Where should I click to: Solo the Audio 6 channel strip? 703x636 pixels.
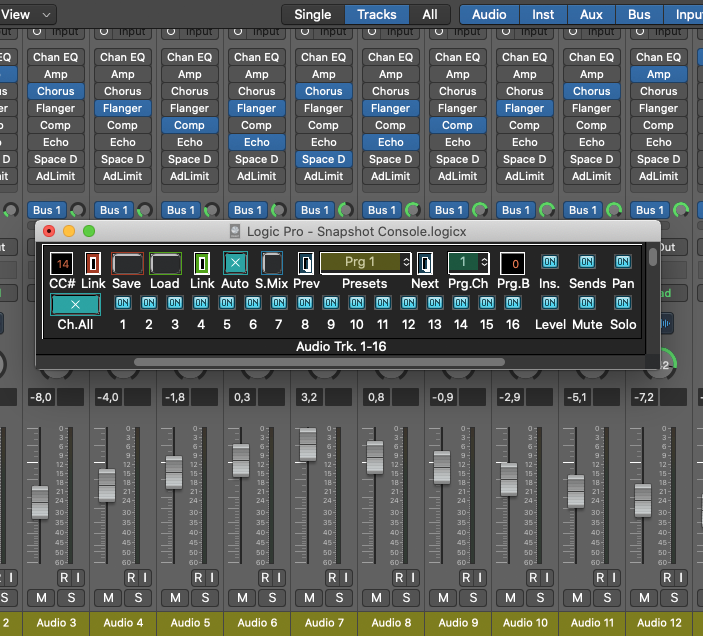272,598
